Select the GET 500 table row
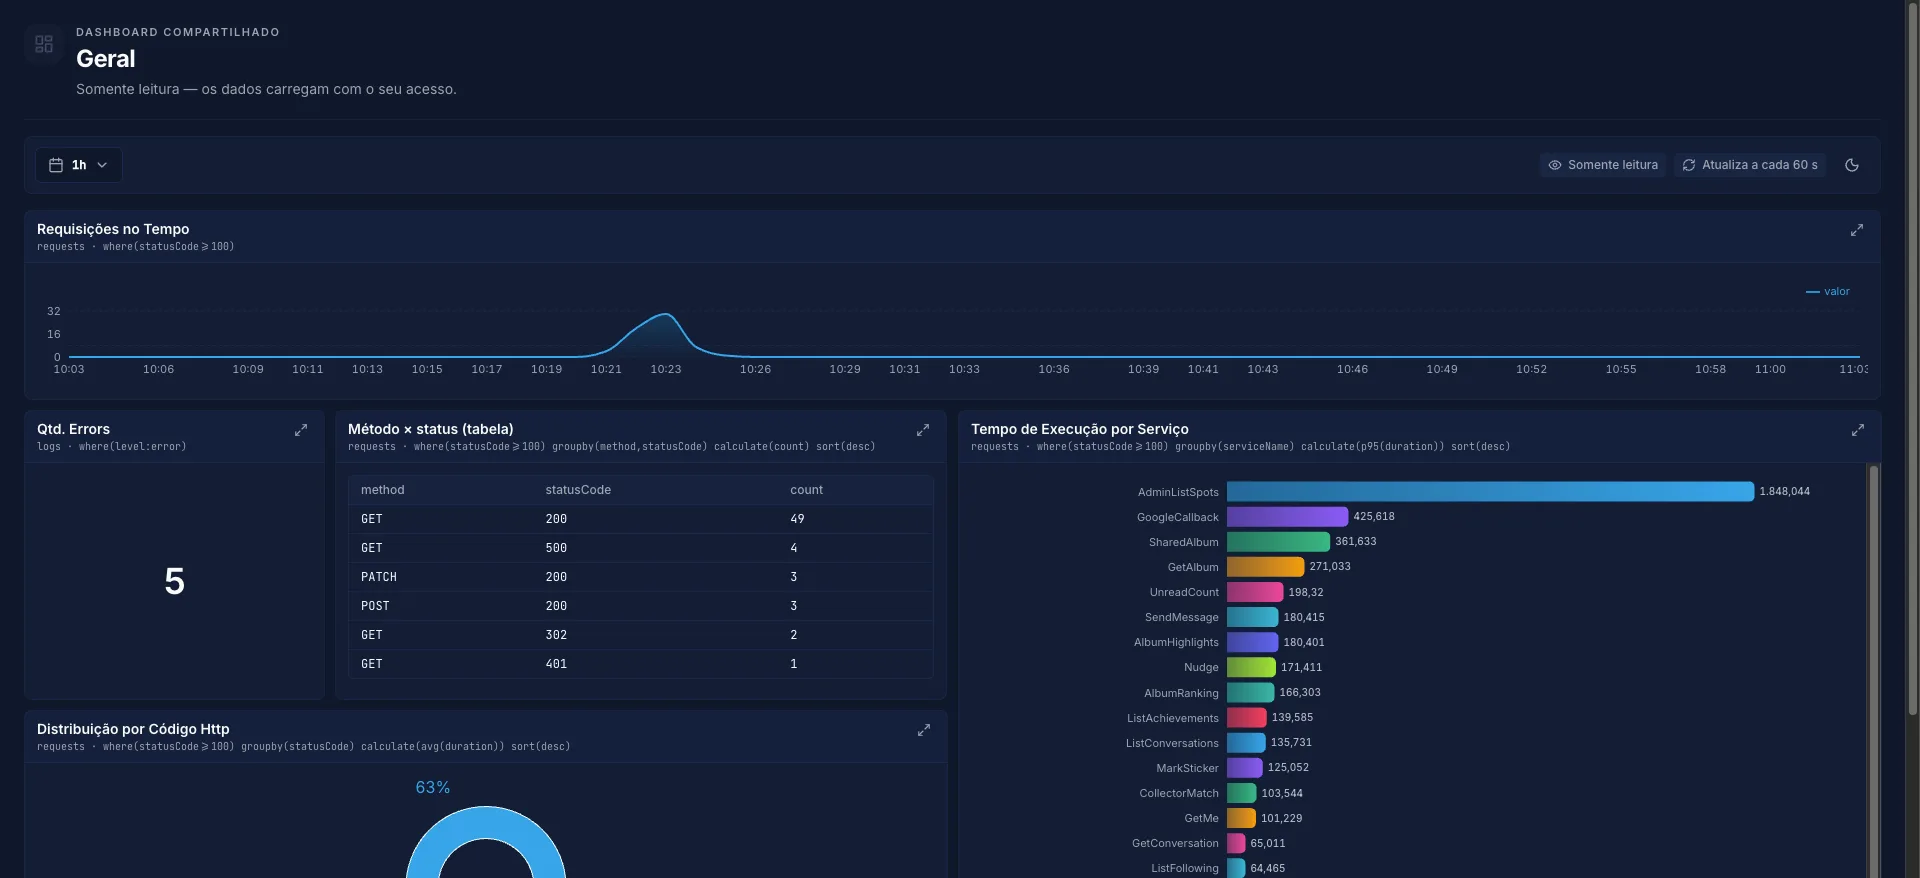This screenshot has width=1920, height=878. point(640,548)
